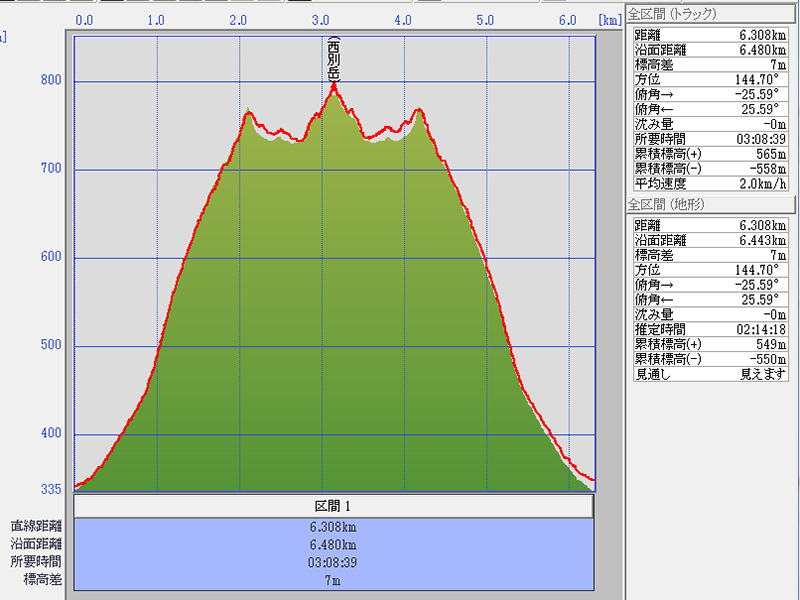
Task: Click the 沿面距離 6.443km terrain row
Action: [x=712, y=240]
